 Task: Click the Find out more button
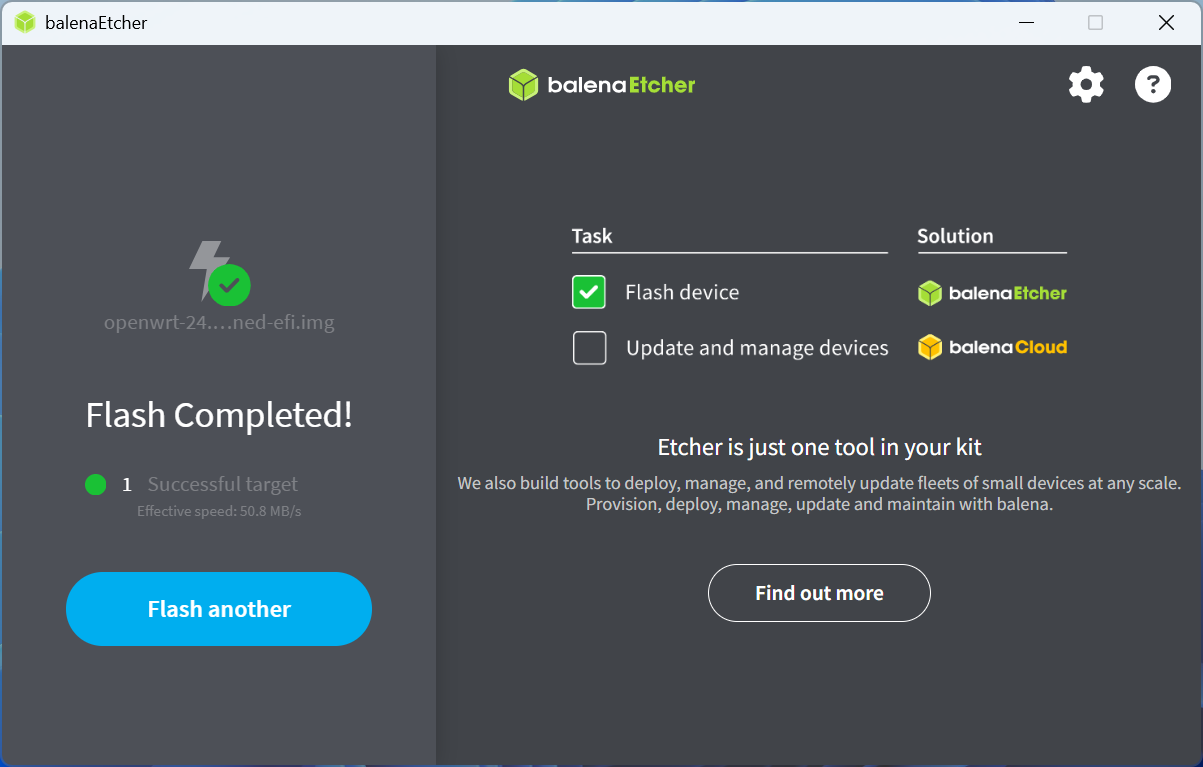[x=819, y=593]
